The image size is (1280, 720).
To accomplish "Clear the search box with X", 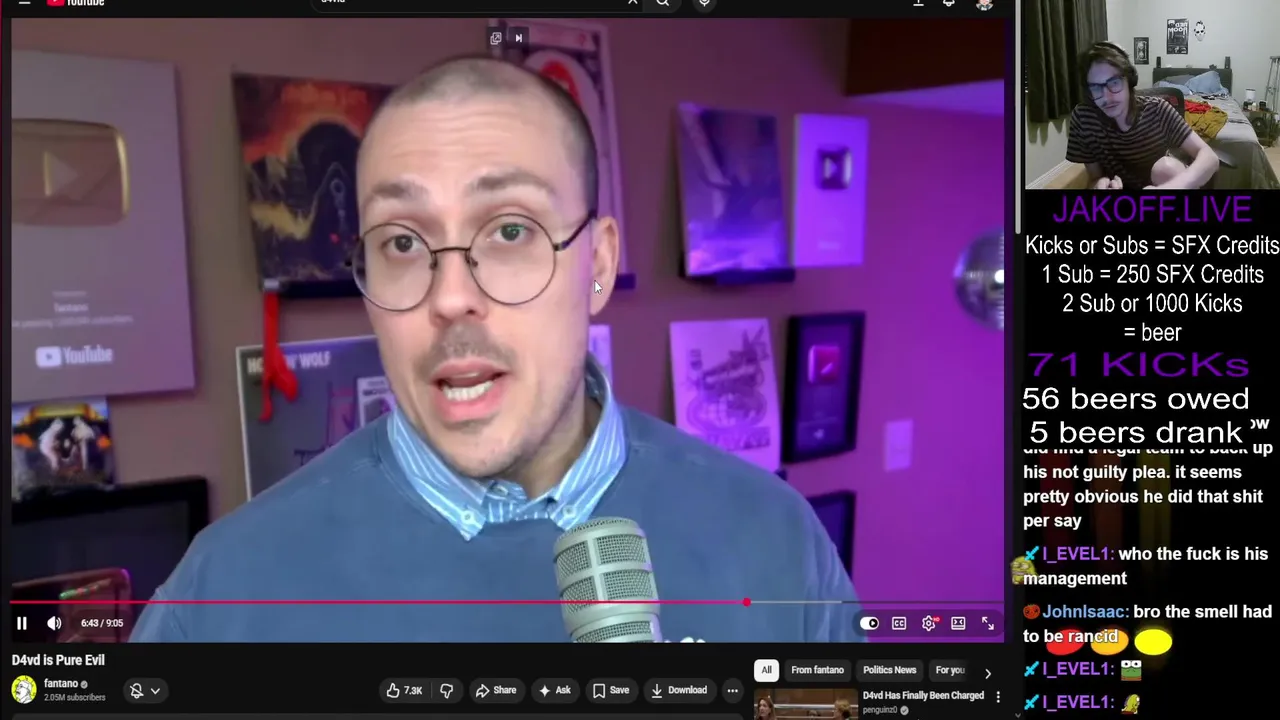I will [632, 3].
